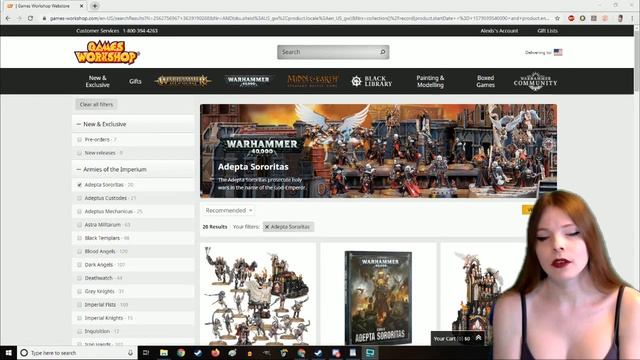
Task: Click the red ad-blocker extension icon
Action: click(571, 18)
